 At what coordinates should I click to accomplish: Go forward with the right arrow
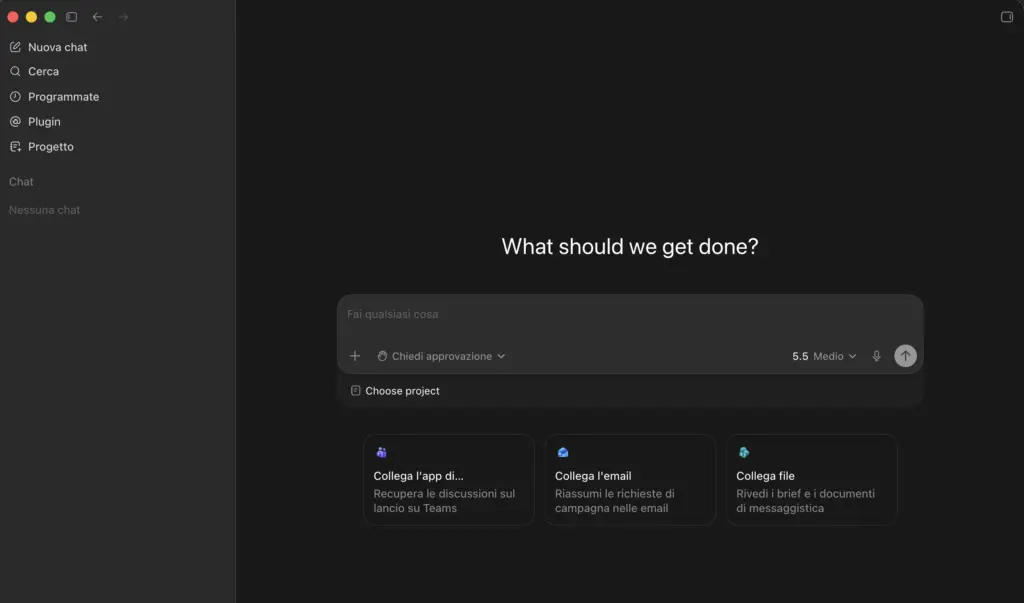point(123,17)
